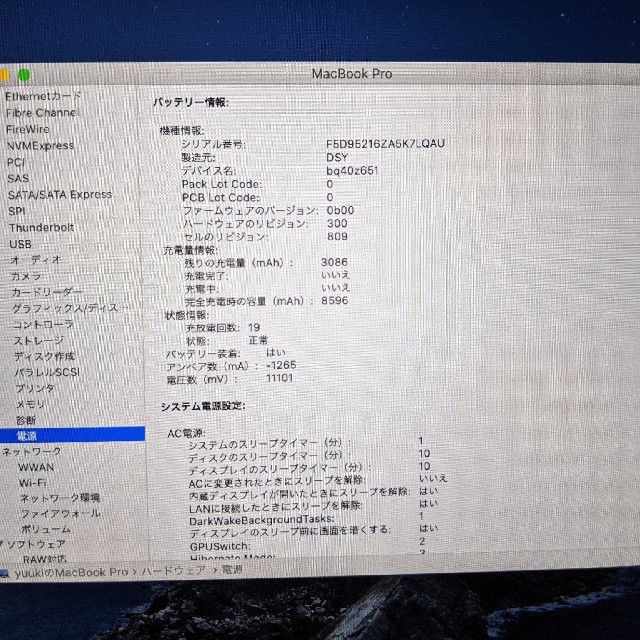Click GPUSwitch label

tap(220, 546)
